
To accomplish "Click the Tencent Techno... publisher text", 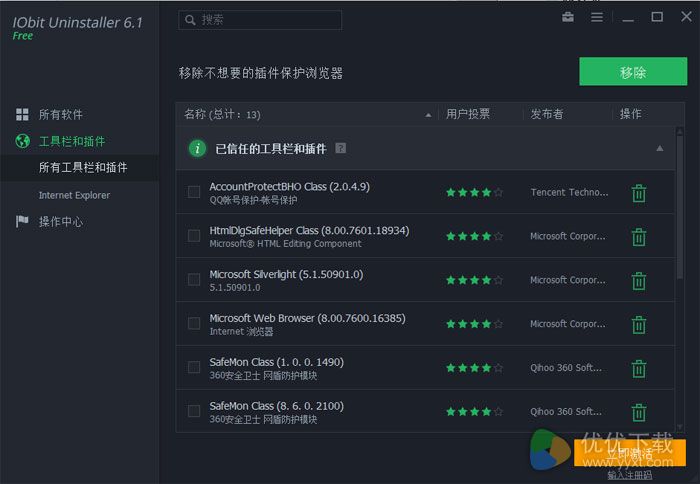I will (x=569, y=192).
